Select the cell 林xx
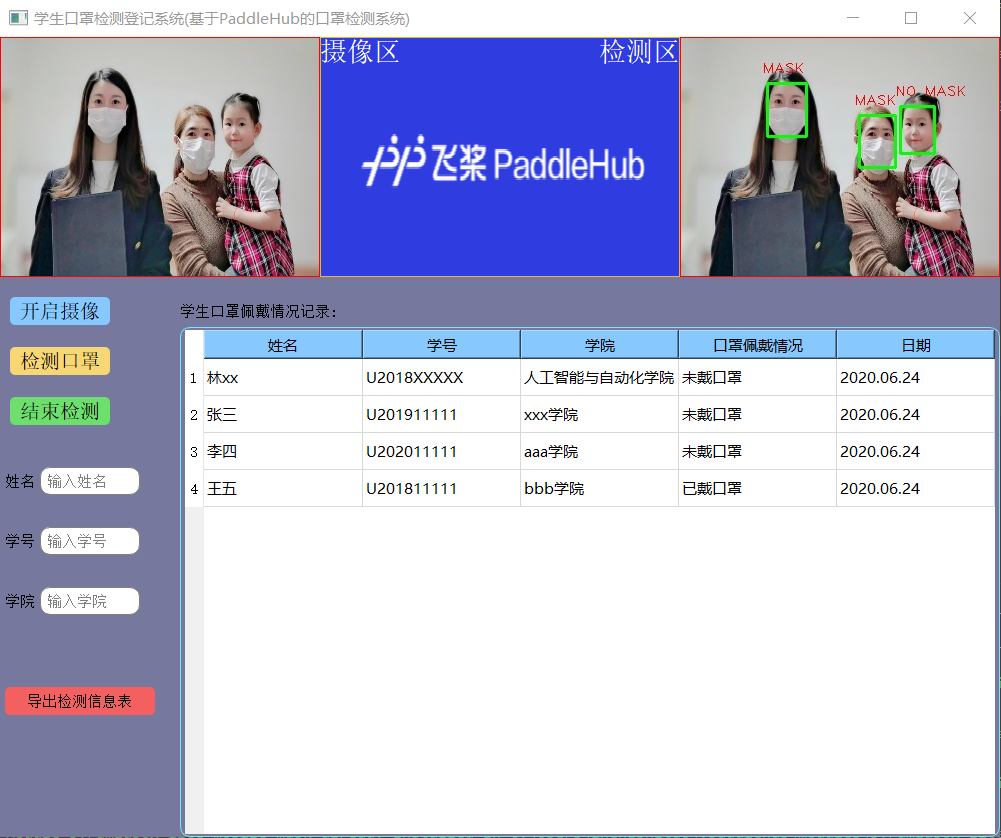Viewport: 1001px width, 838px height. coord(283,378)
